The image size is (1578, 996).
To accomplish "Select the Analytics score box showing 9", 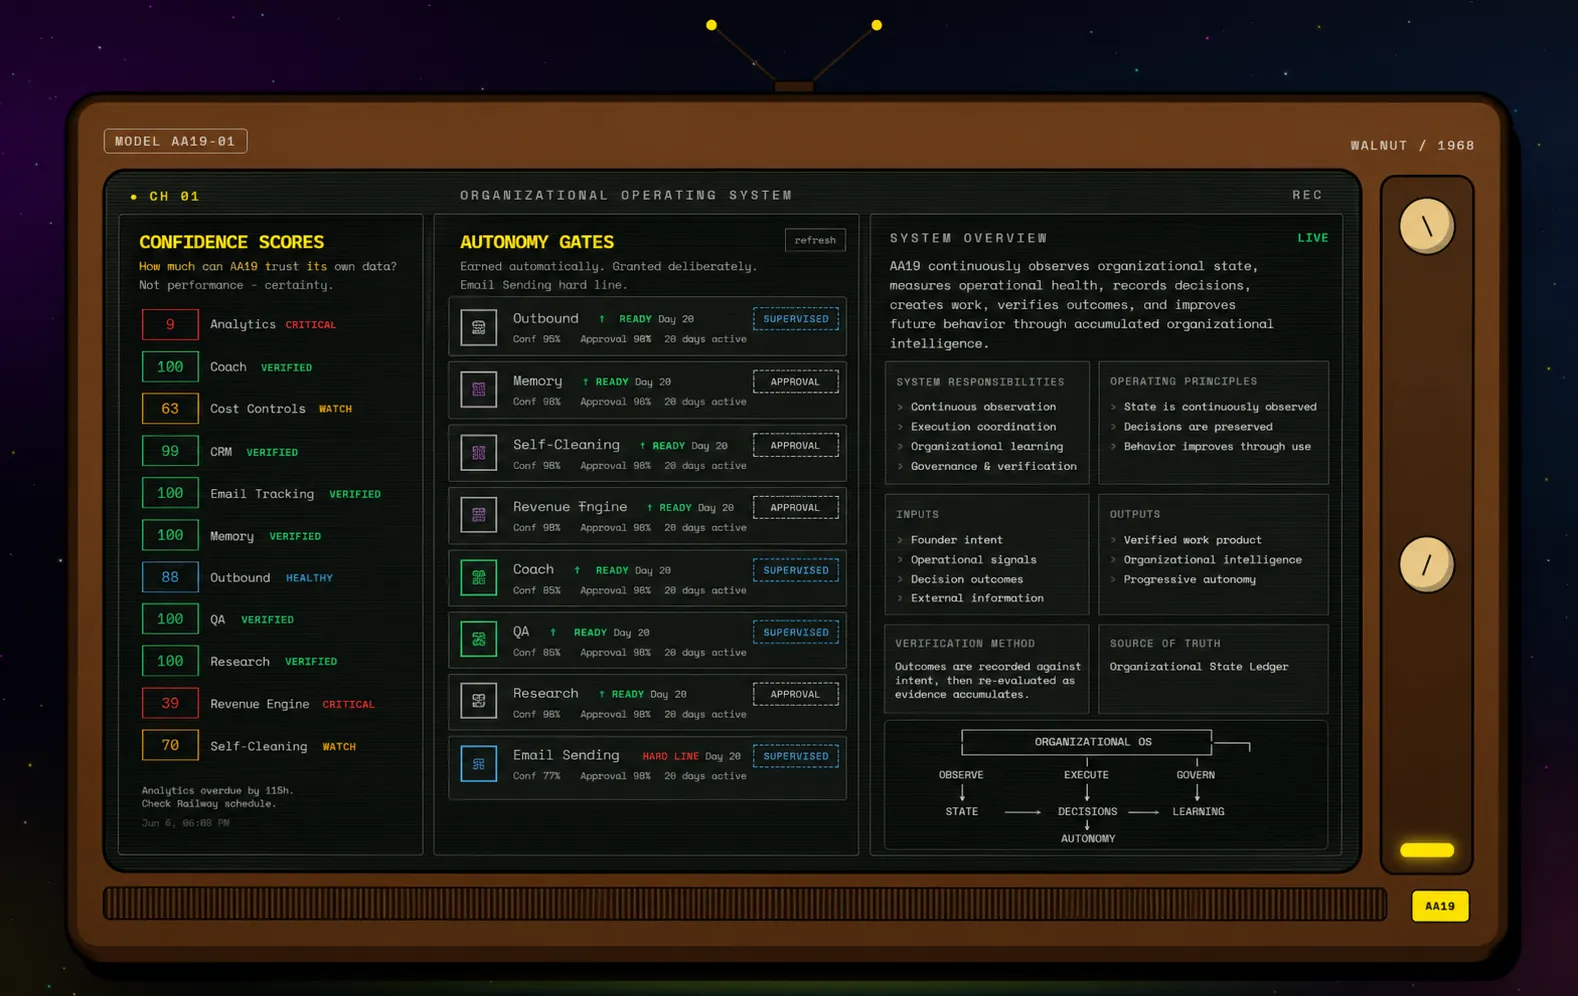I will pyautogui.click(x=170, y=324).
